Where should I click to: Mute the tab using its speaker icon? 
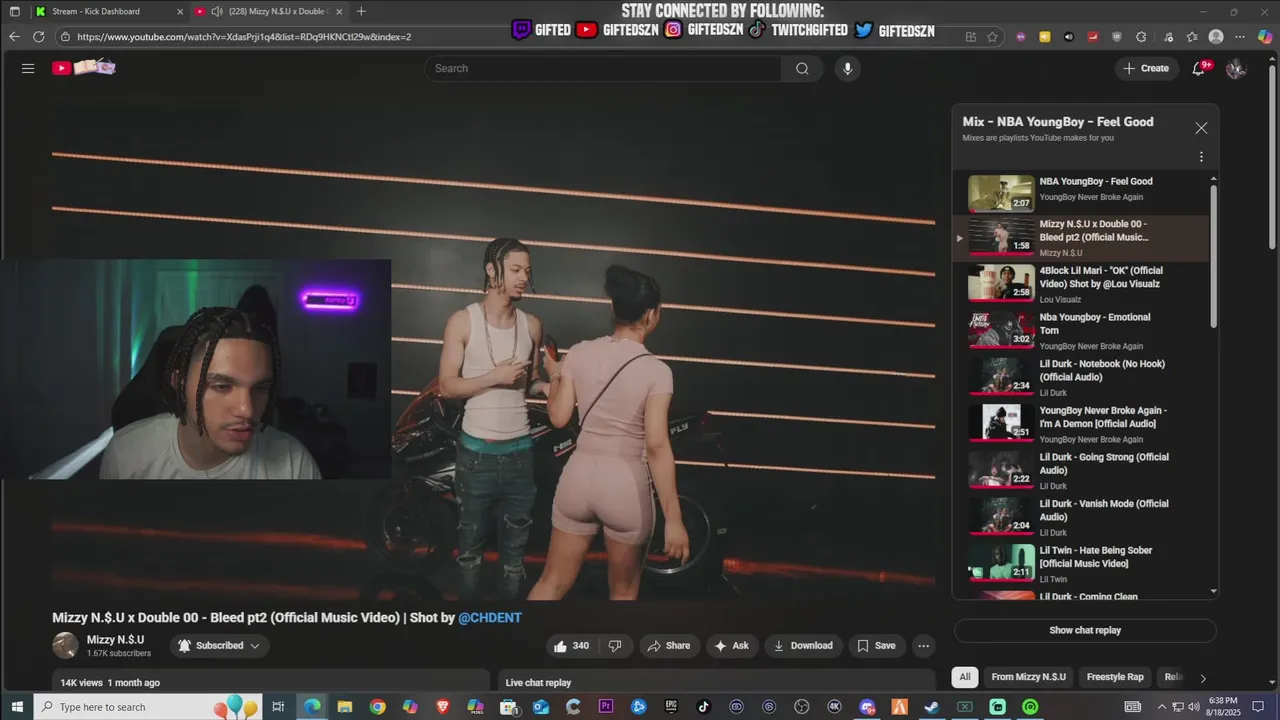(x=216, y=11)
